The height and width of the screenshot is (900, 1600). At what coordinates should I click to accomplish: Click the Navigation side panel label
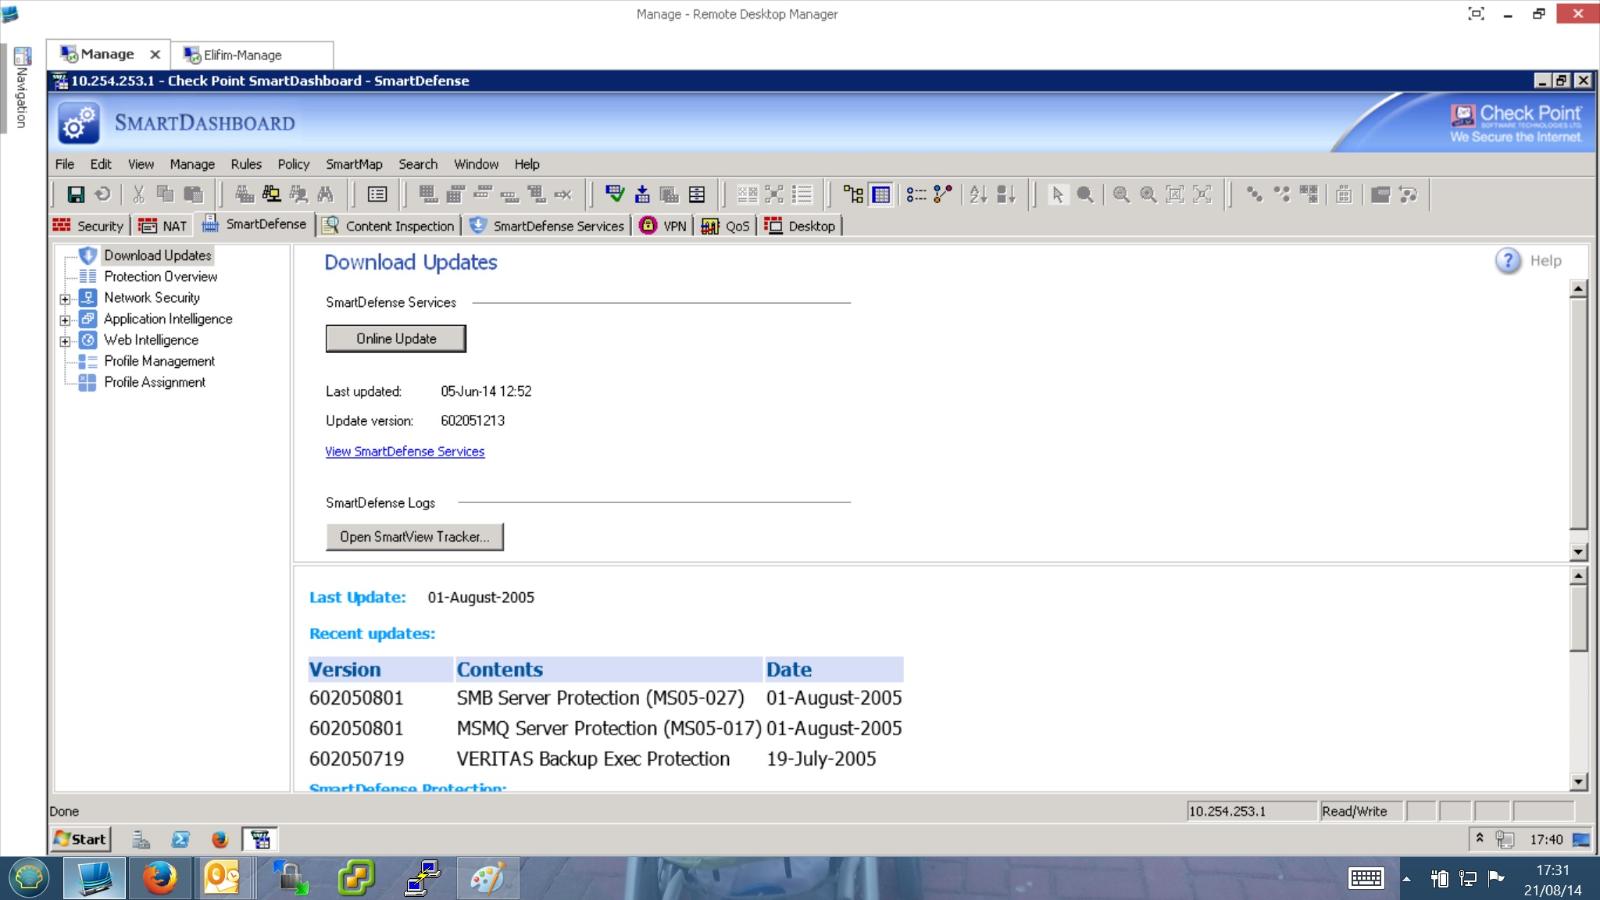[21, 97]
